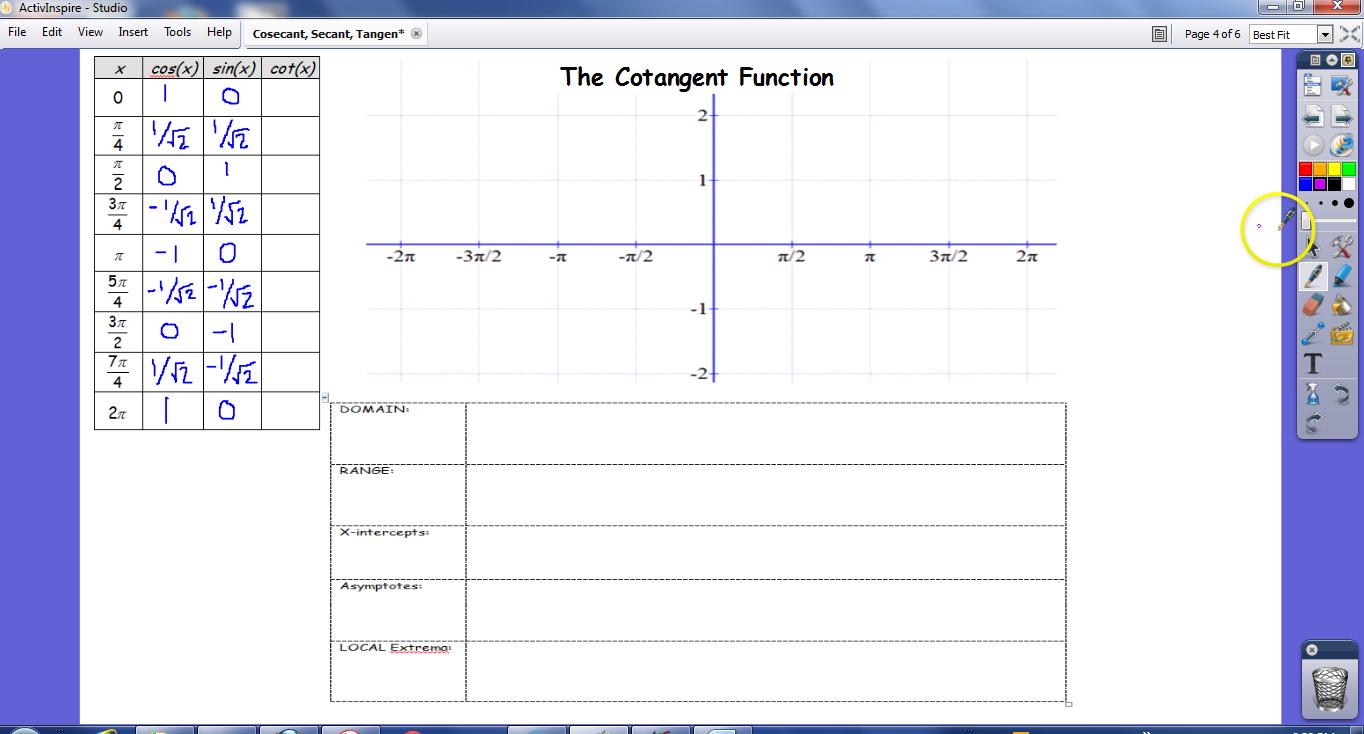Open the Tools menu
Image resolution: width=1364 pixels, height=734 pixels.
point(177,31)
